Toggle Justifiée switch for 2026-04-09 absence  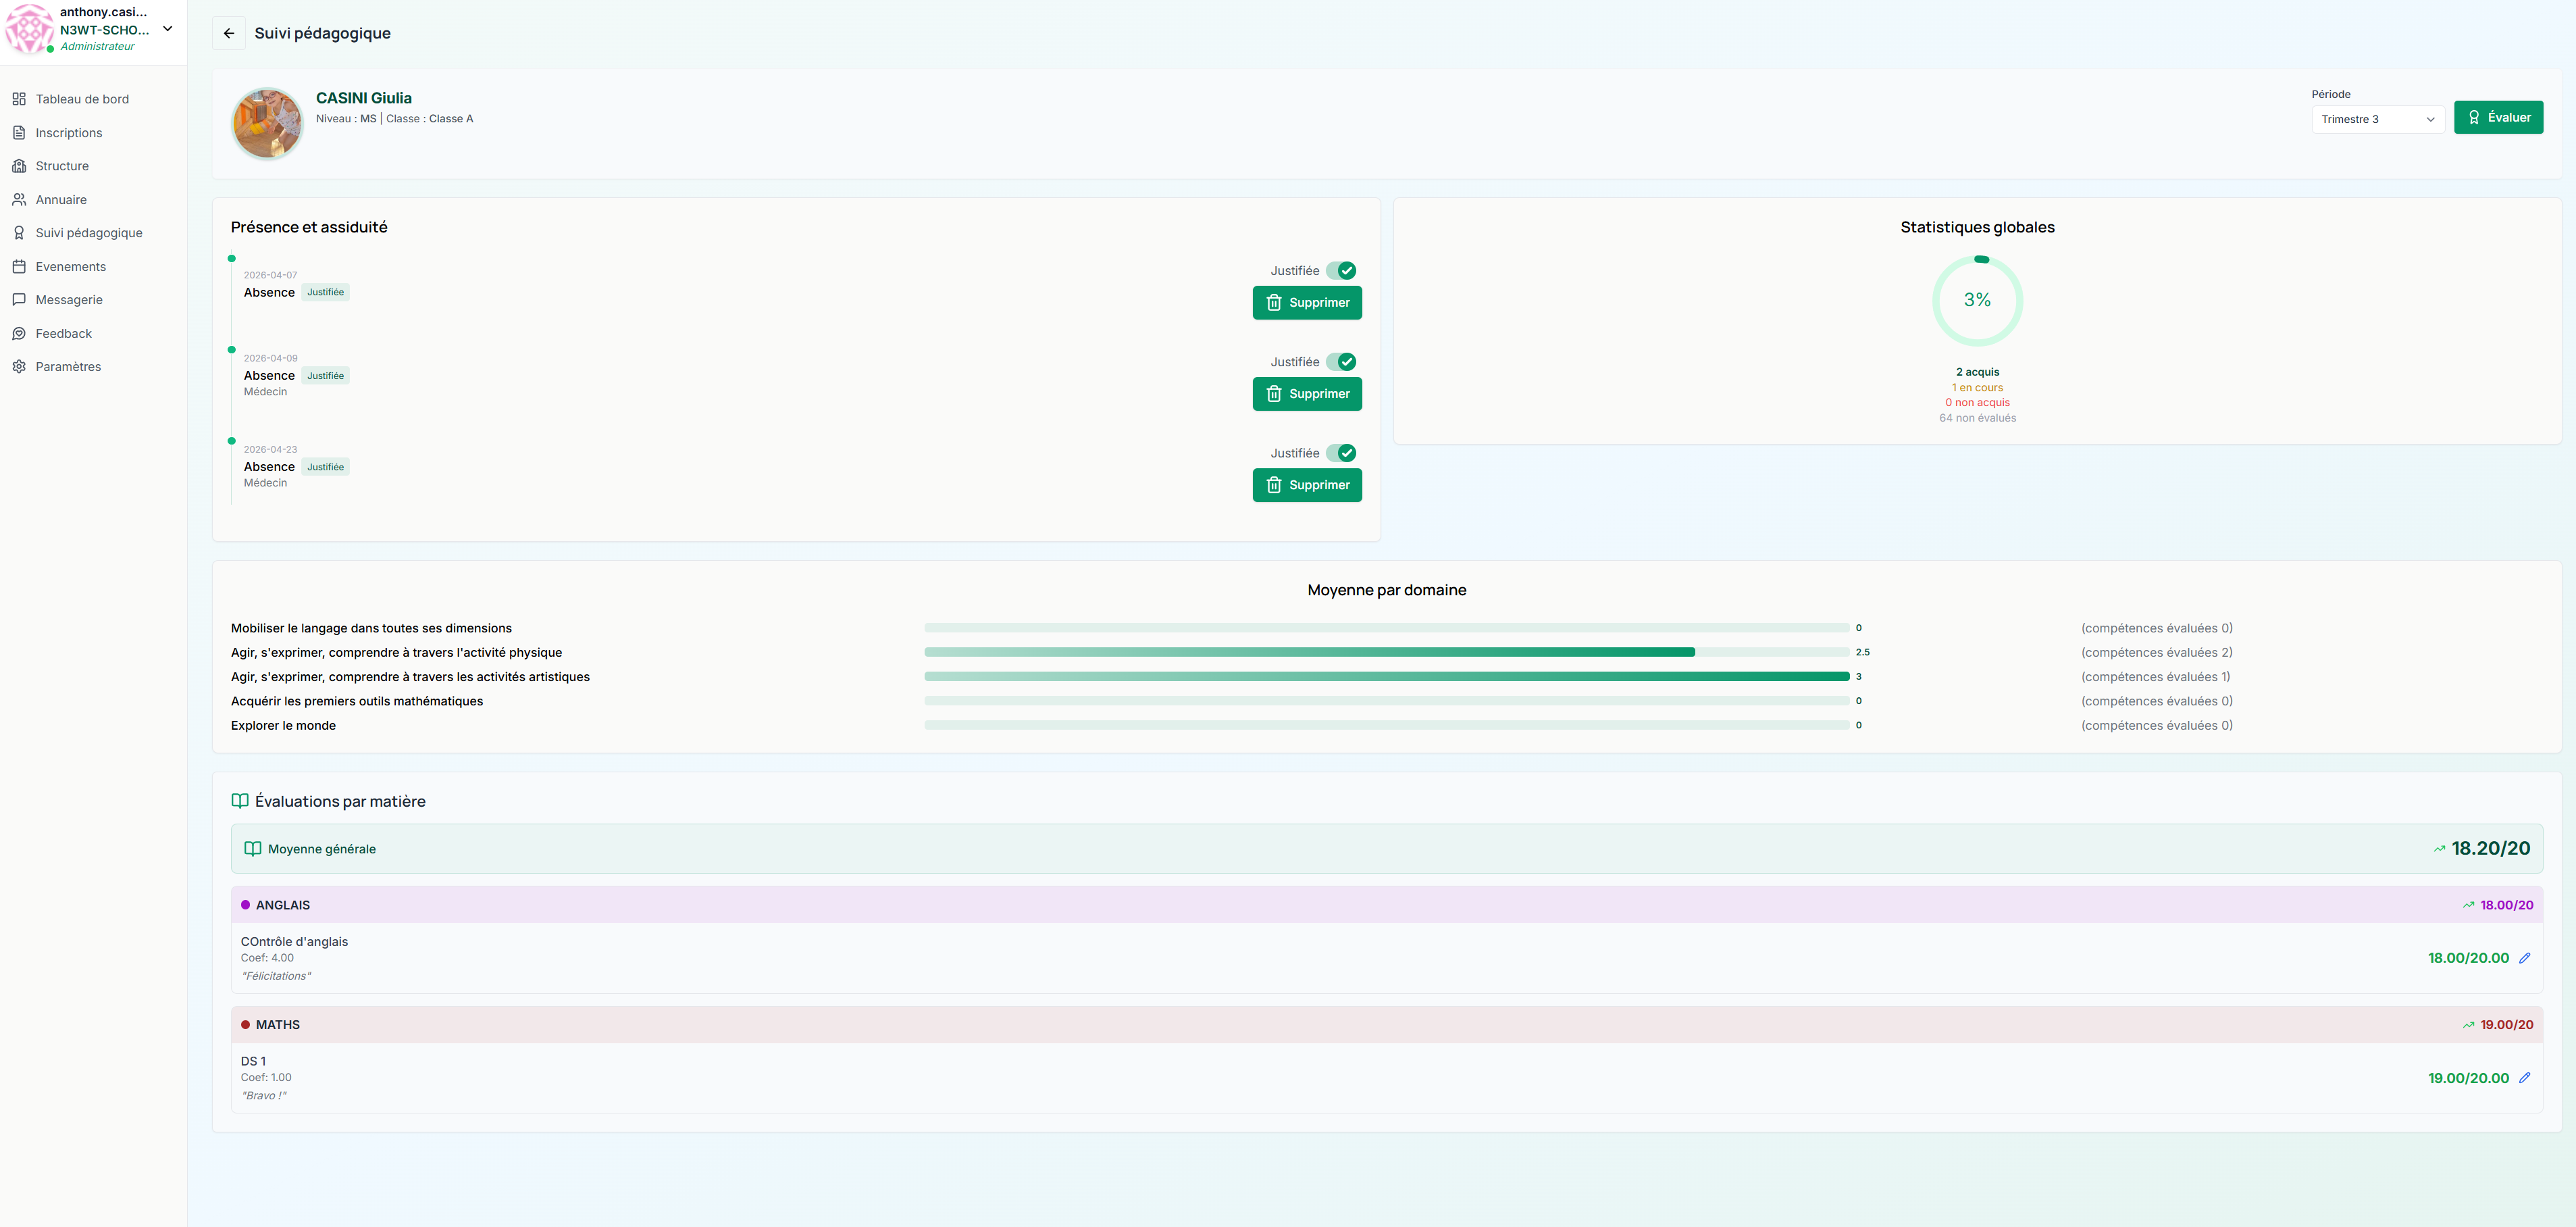coord(1341,362)
